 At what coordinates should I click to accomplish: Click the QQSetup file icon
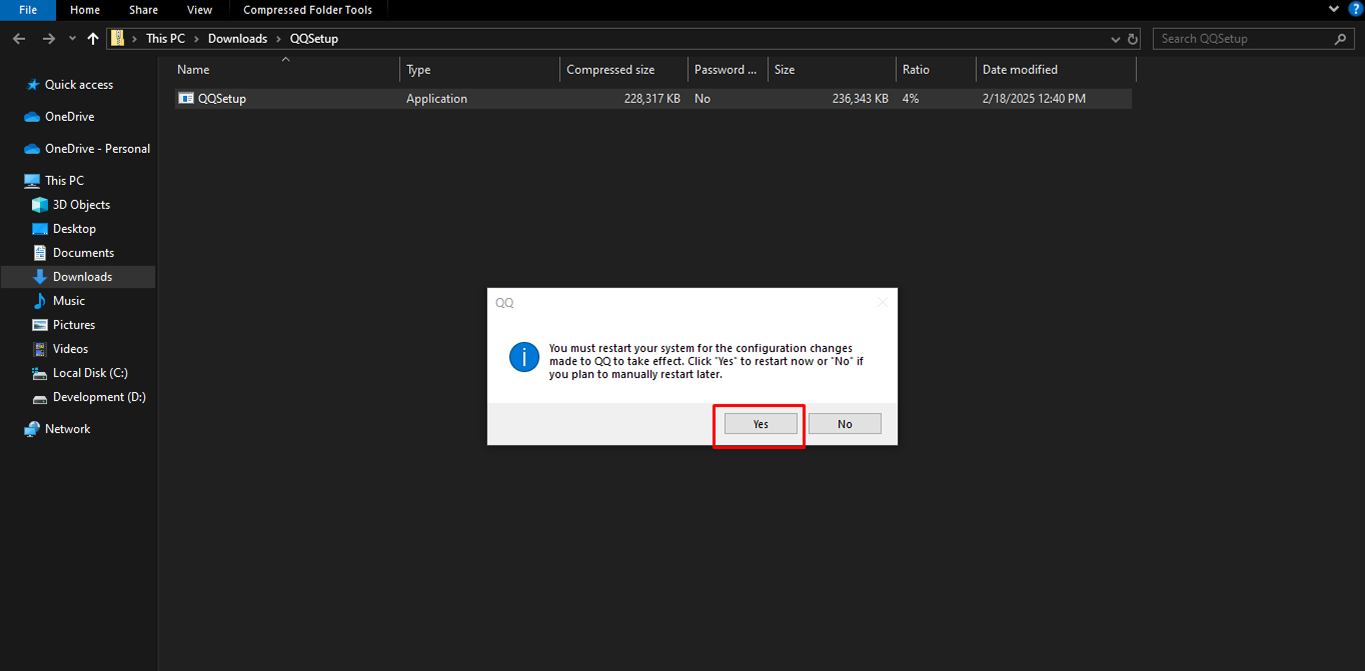pos(186,99)
